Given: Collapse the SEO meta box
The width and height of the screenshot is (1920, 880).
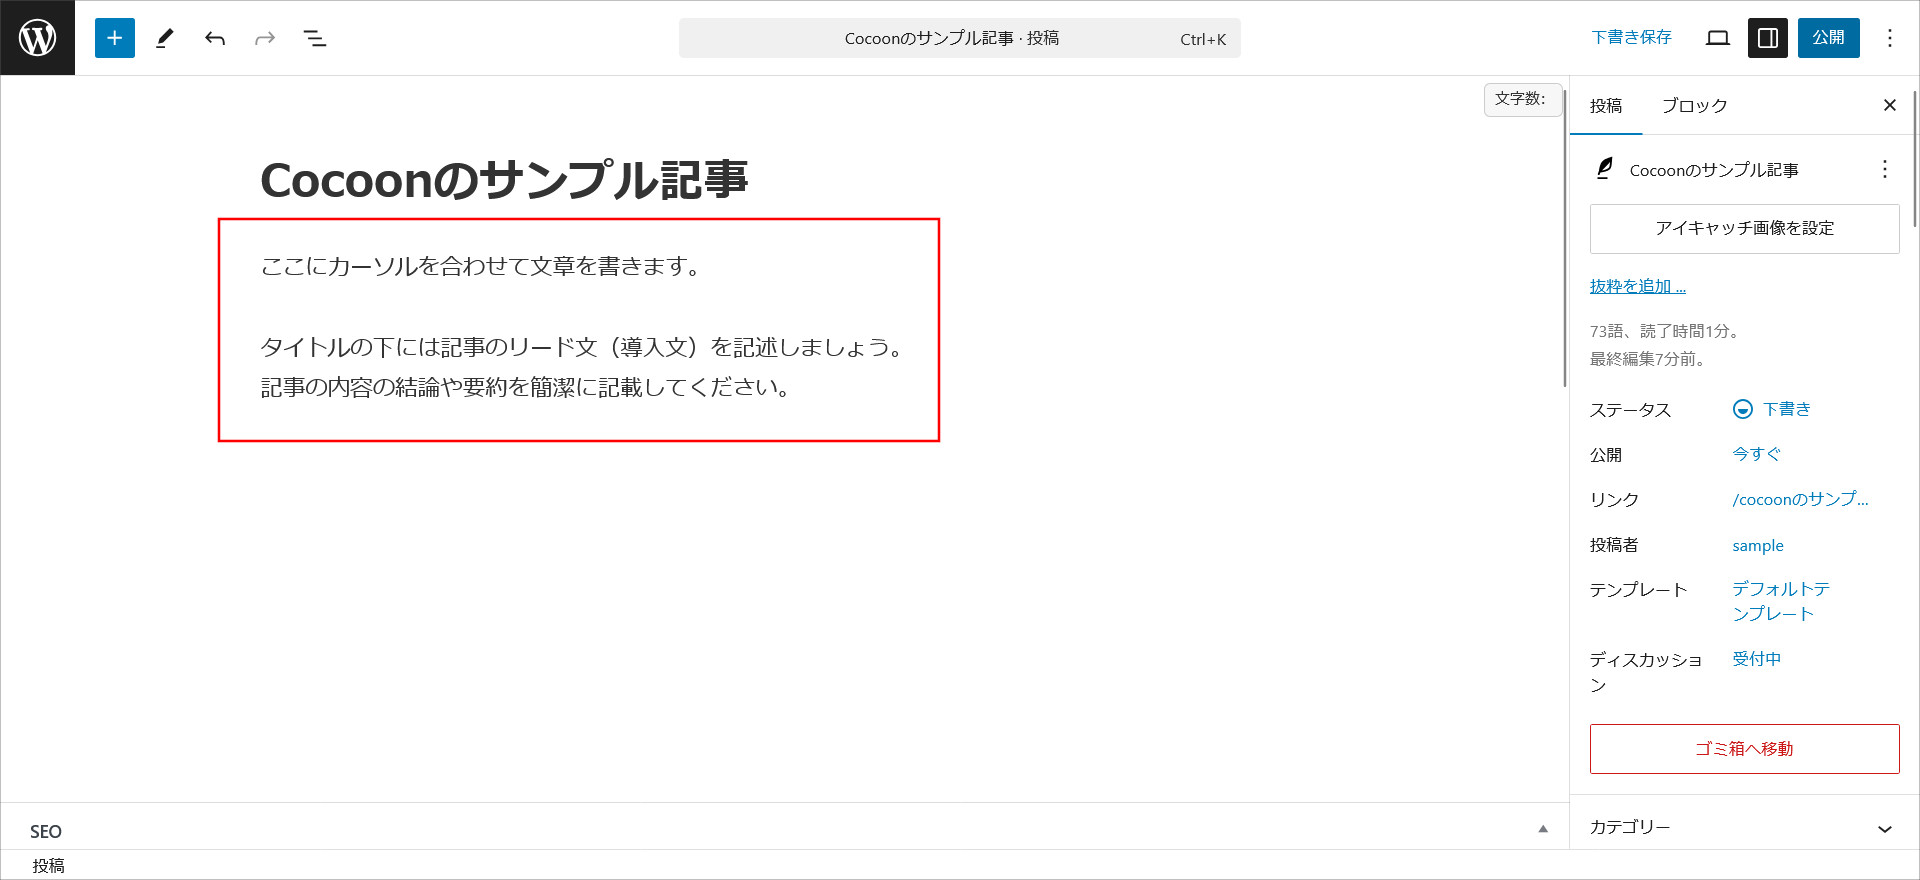Looking at the screenshot, I should [1542, 829].
